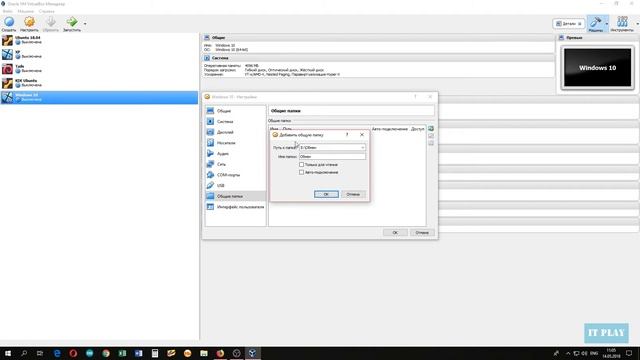Open the dropdown arrow next to Запустить
This screenshot has width=640, height=360.
point(85,24)
